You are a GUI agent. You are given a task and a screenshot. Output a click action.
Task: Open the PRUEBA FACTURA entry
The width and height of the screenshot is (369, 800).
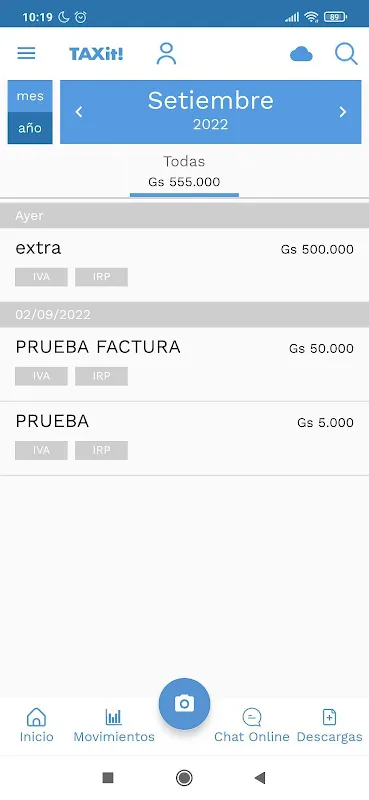(184, 364)
